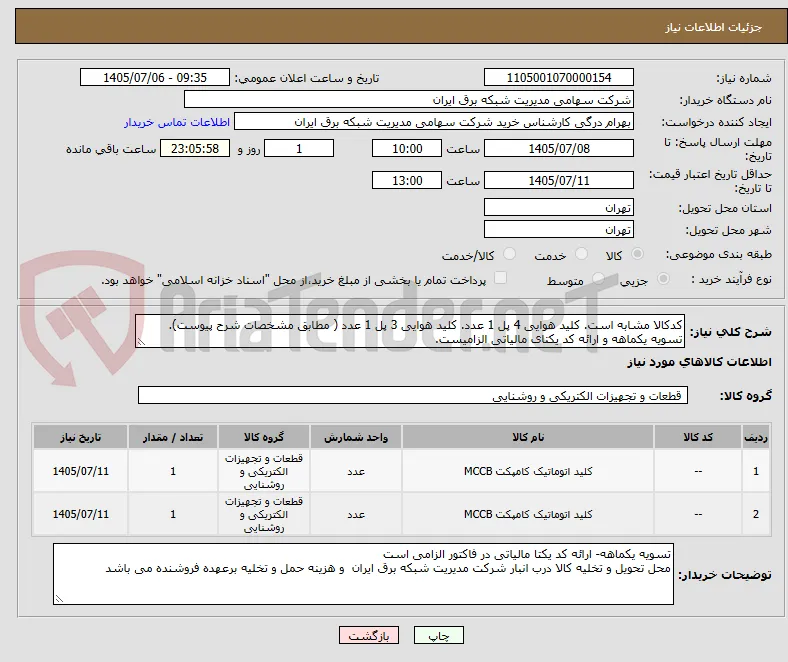Select the کالا/خدمت radio button
The image size is (788, 662).
coord(510,254)
